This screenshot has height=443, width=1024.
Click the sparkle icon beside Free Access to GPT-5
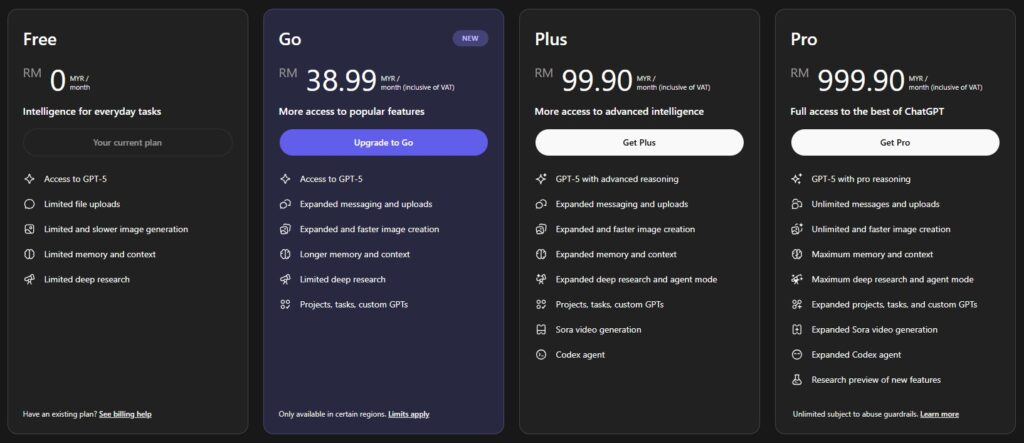29,179
